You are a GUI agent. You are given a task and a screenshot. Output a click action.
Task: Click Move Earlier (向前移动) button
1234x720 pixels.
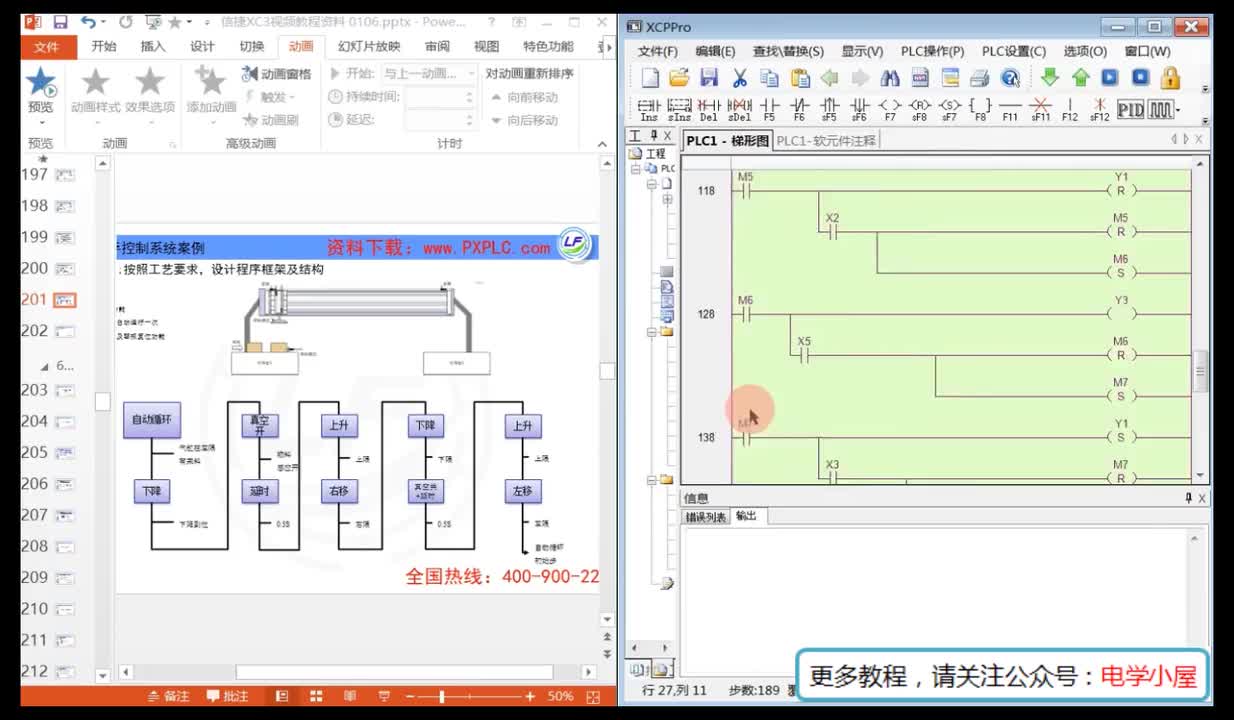tap(523, 97)
